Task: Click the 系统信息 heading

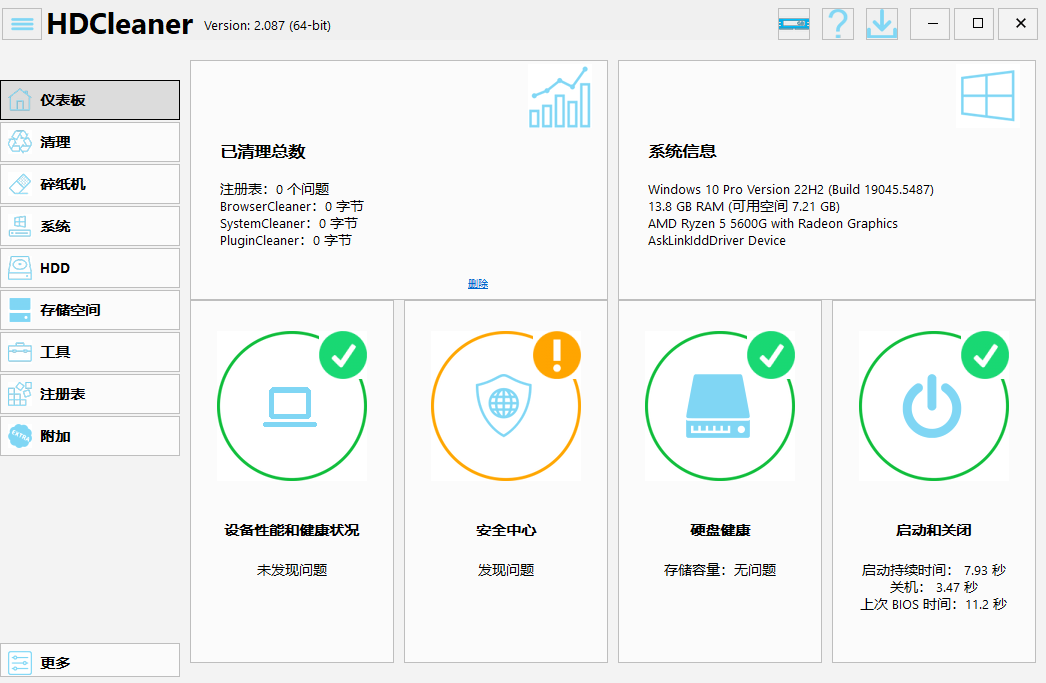Action: 682,152
